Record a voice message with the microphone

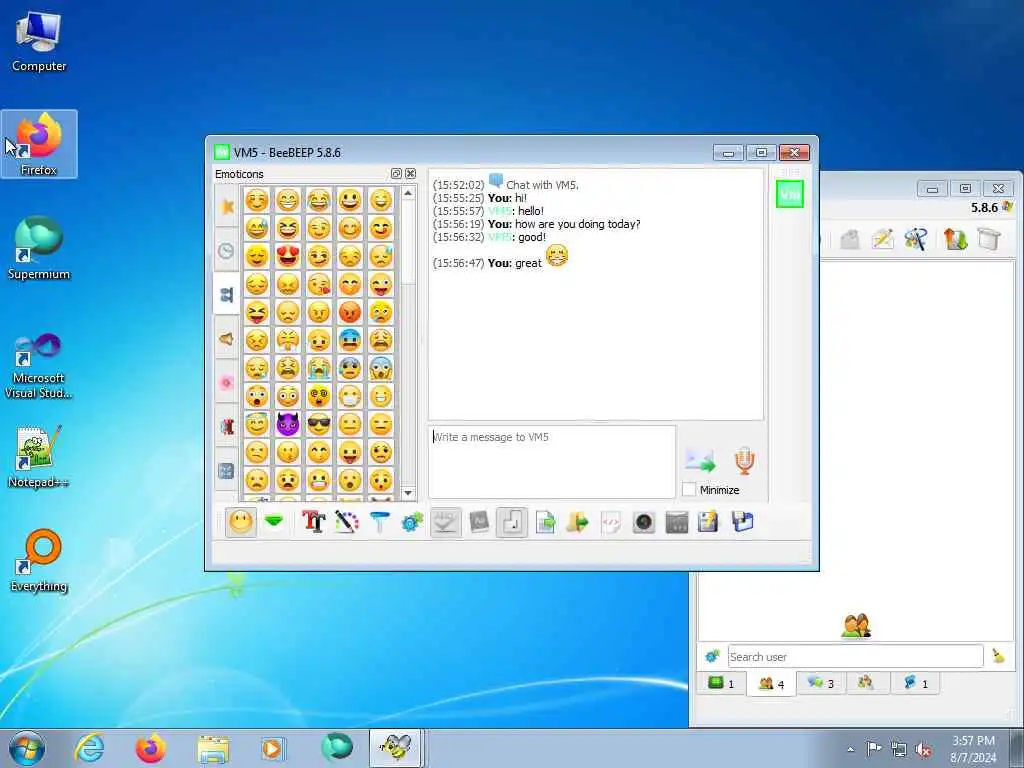tap(744, 460)
